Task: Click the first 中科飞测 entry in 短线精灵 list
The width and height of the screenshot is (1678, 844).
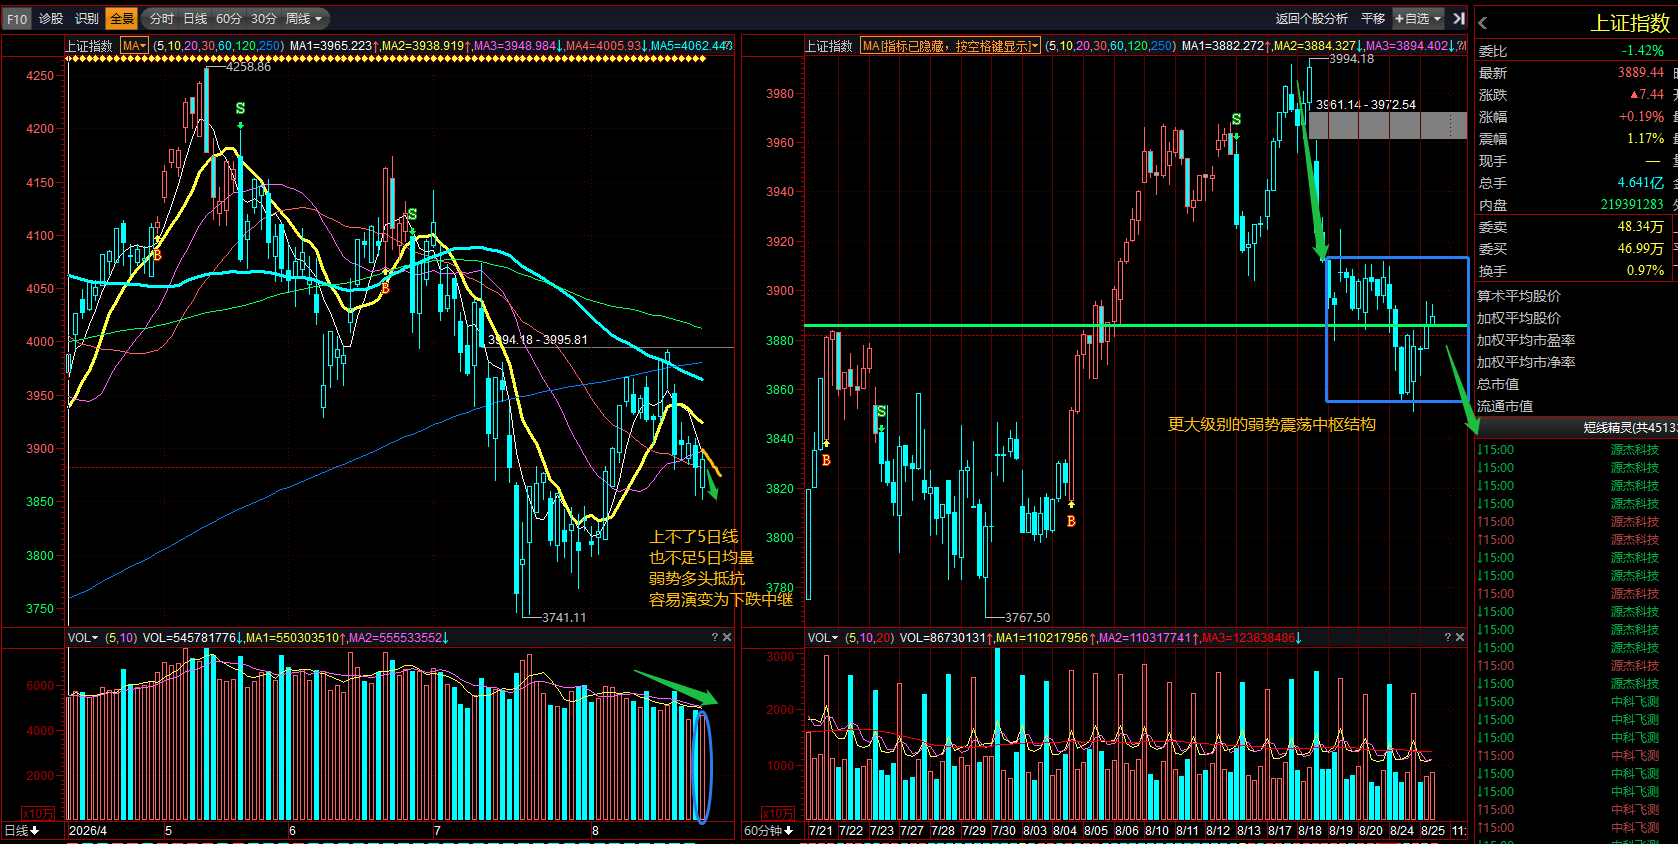Action: tap(1634, 702)
